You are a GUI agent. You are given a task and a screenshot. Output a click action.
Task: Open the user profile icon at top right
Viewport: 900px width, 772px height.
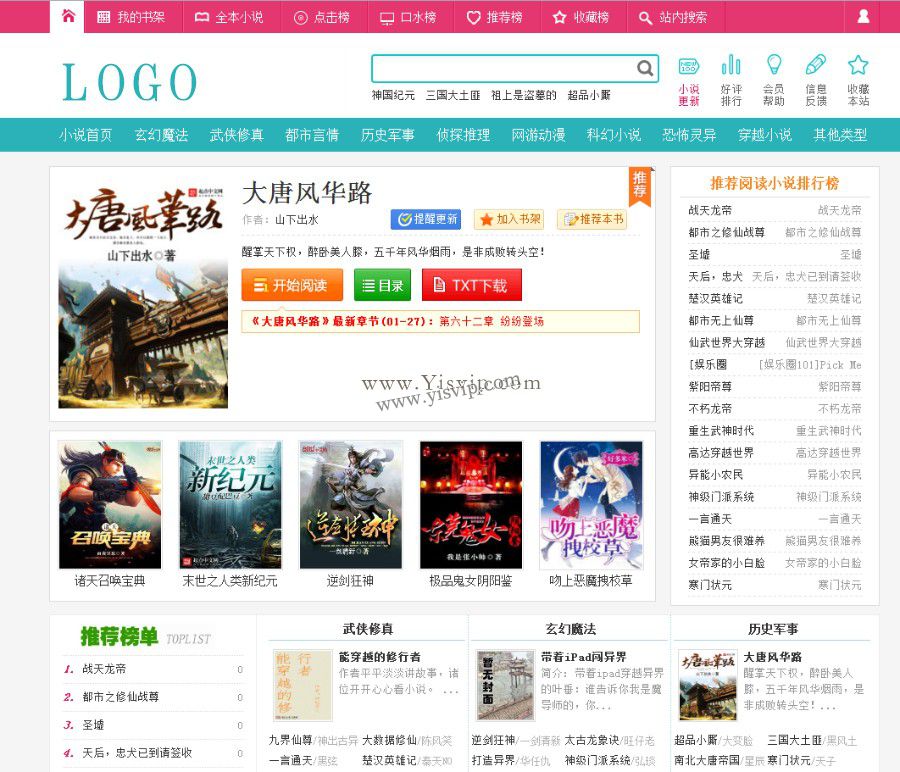point(862,16)
